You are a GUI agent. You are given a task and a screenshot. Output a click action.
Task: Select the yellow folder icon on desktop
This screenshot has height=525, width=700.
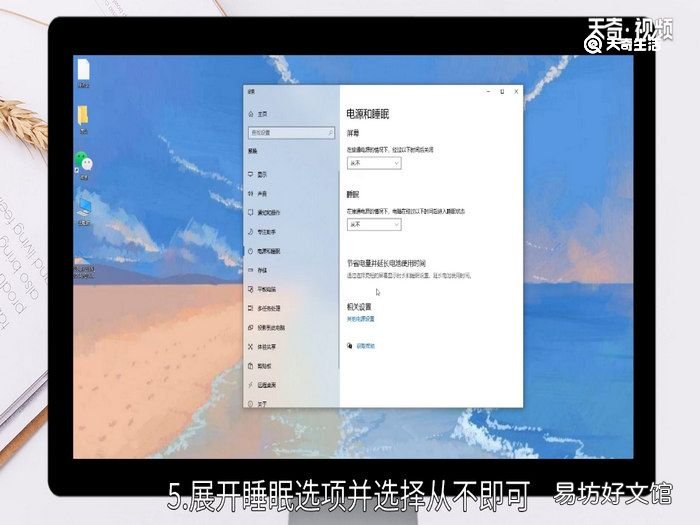tap(83, 120)
